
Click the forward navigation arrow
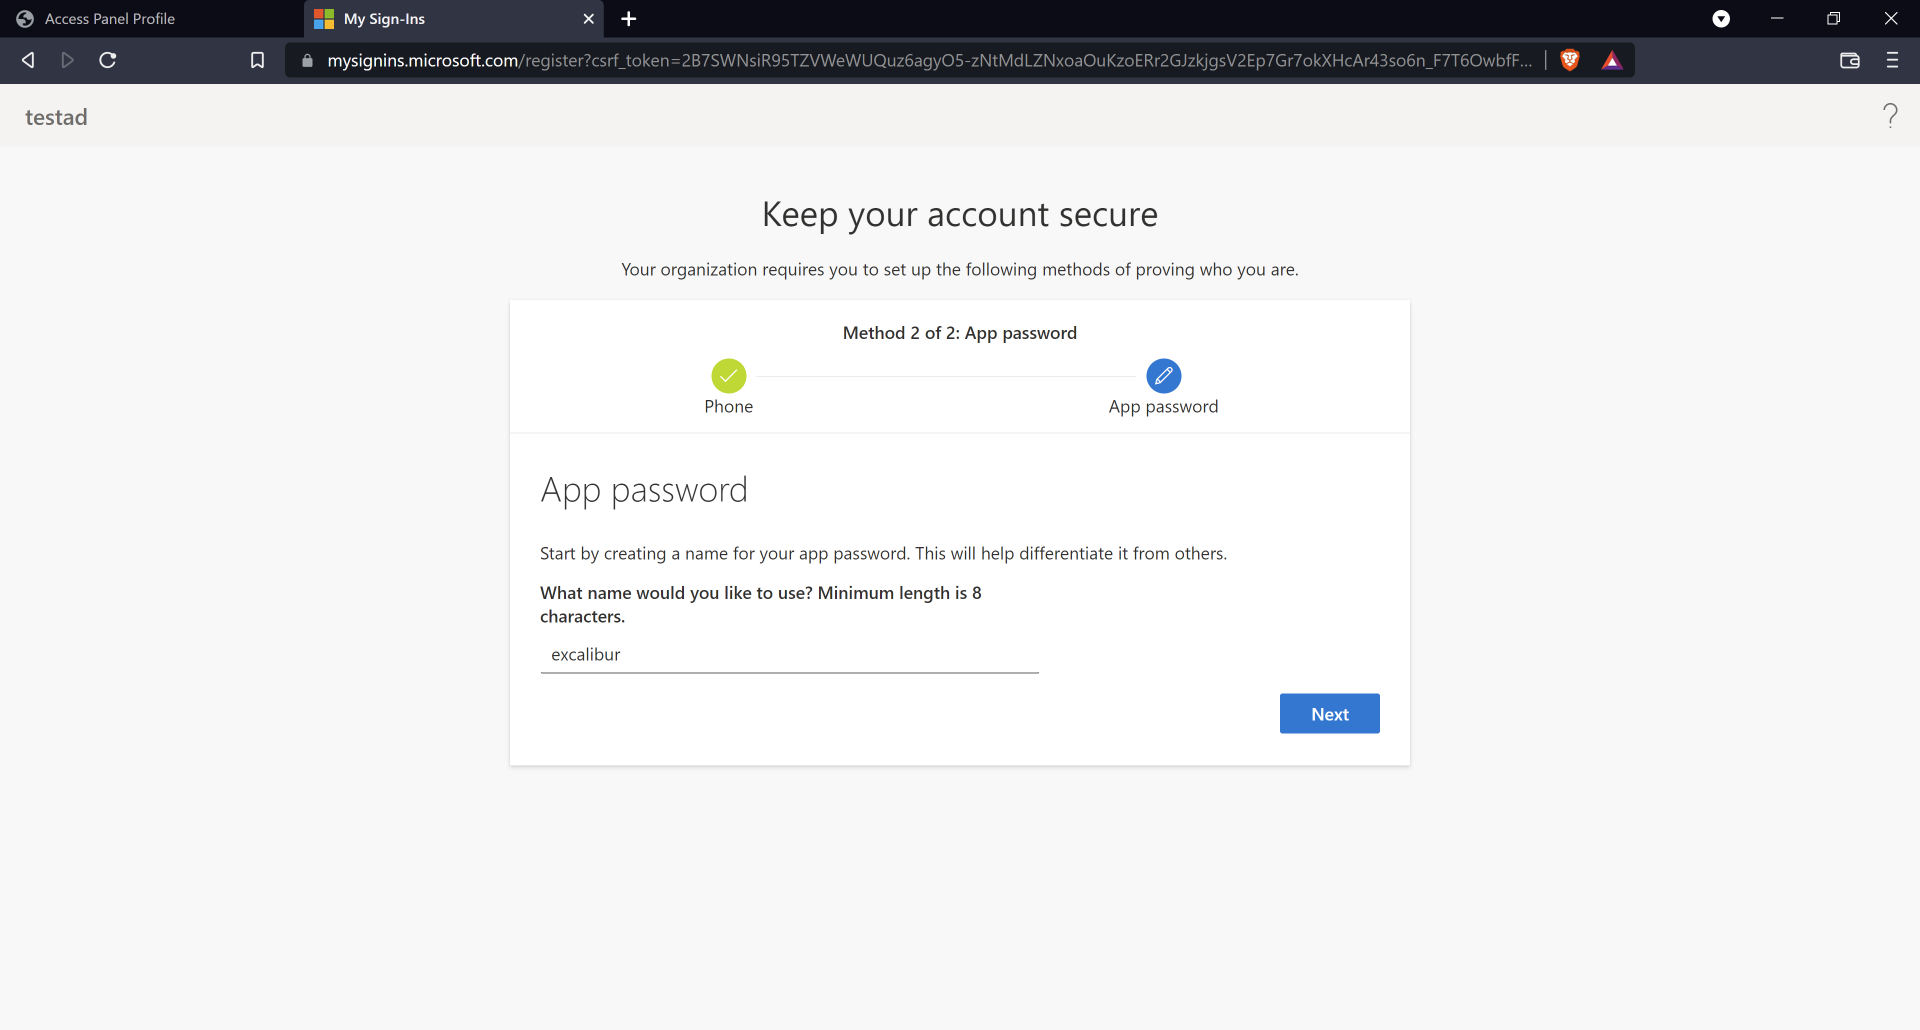67,60
